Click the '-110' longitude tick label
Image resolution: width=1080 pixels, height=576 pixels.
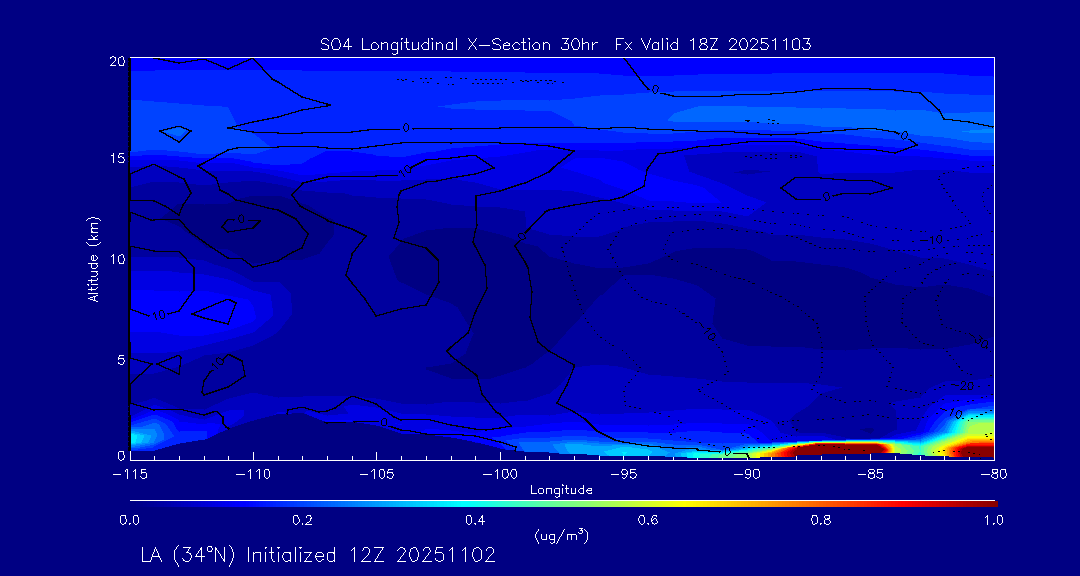point(253,475)
